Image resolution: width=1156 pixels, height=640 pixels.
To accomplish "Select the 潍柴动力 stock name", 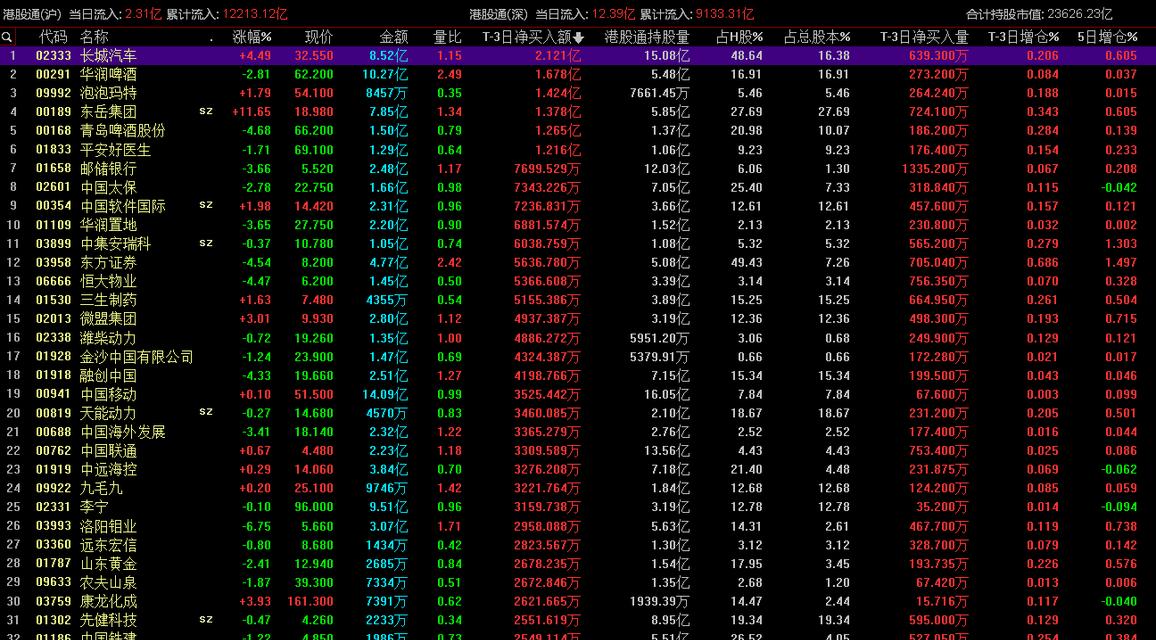I will coord(108,338).
